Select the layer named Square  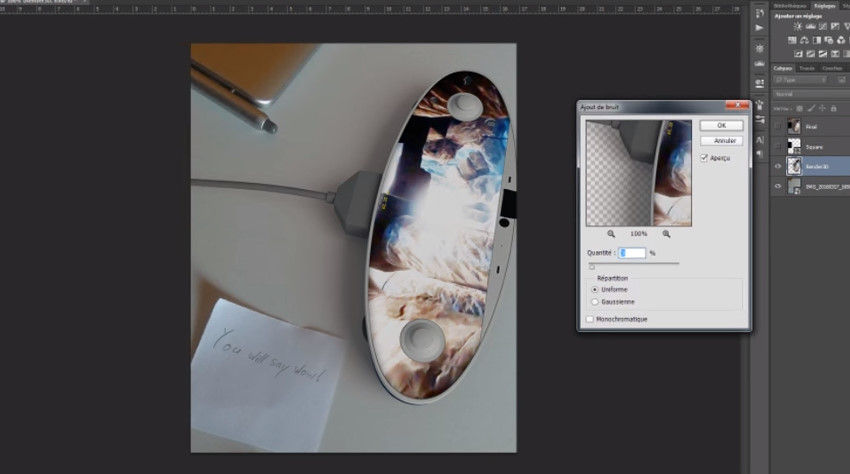[x=814, y=147]
